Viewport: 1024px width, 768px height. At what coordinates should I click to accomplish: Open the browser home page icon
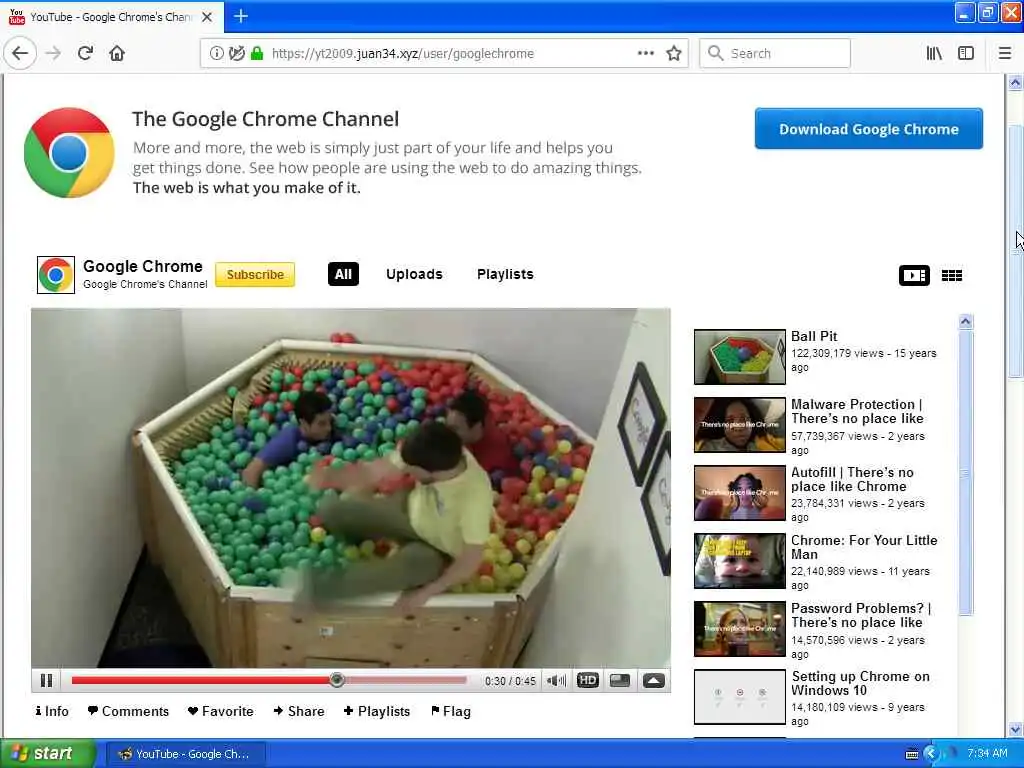click(117, 54)
